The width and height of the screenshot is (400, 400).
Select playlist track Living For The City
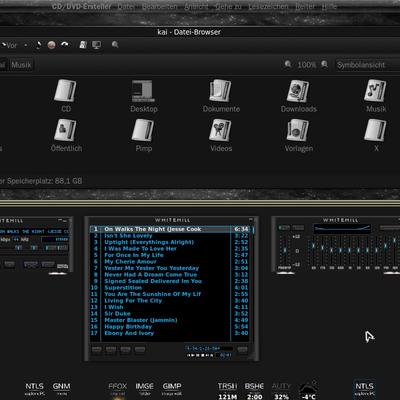[x=169, y=301]
